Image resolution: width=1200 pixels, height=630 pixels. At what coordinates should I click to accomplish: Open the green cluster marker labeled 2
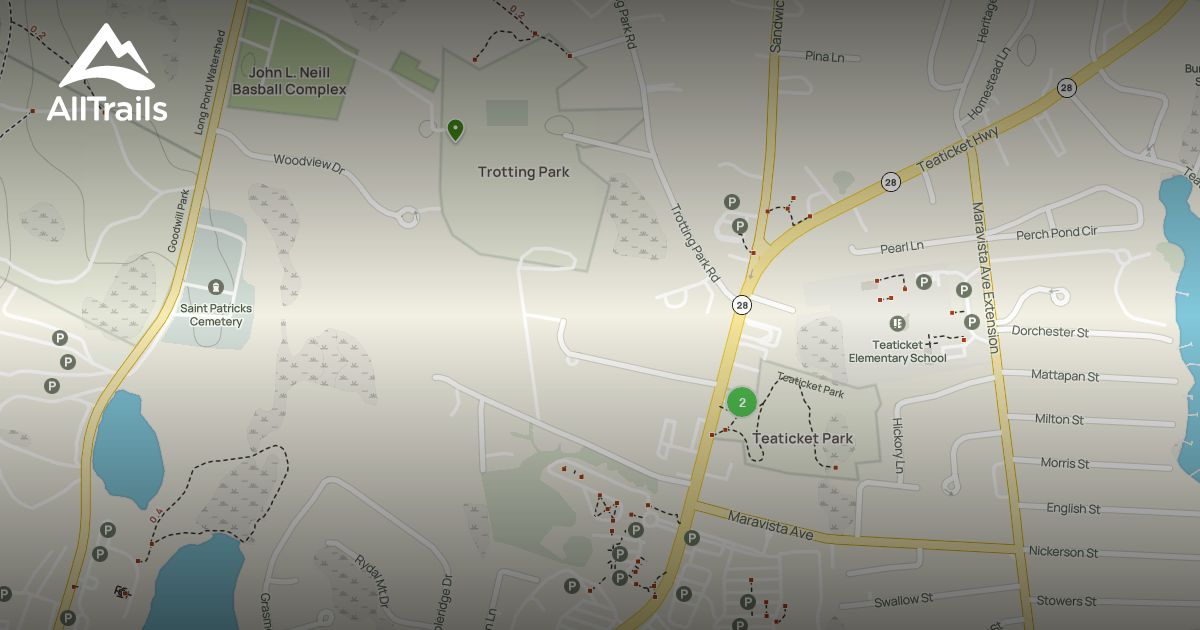(741, 402)
